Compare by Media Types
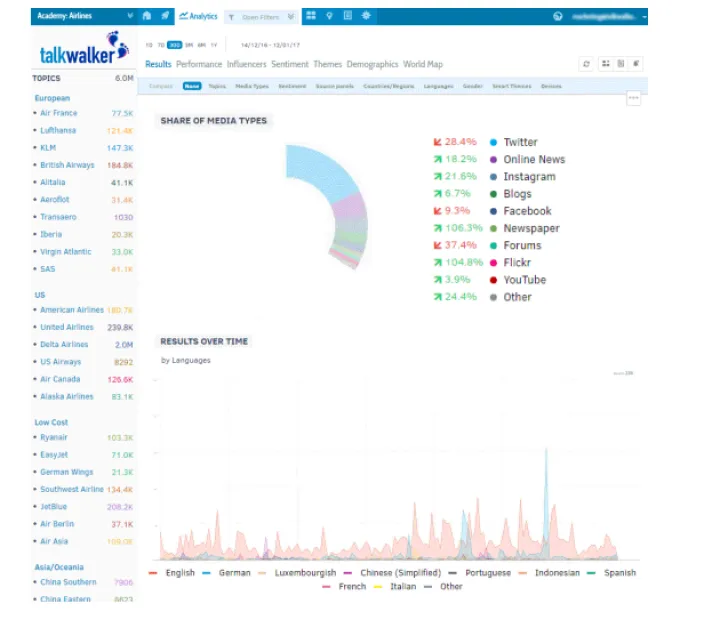Viewport: 720px width, 628px height. pos(252,86)
